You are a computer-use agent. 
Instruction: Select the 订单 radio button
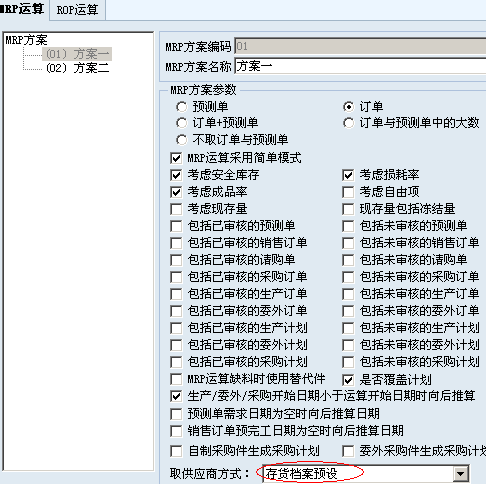pos(348,107)
